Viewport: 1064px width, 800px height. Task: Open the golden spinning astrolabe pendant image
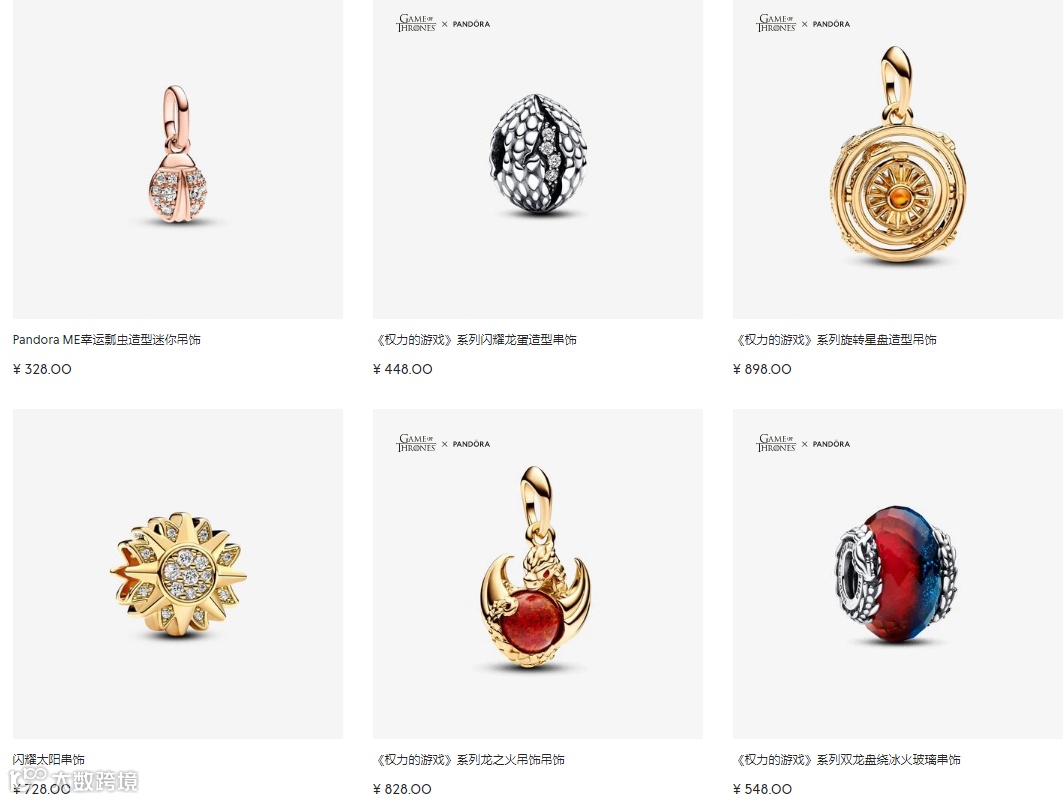click(898, 159)
